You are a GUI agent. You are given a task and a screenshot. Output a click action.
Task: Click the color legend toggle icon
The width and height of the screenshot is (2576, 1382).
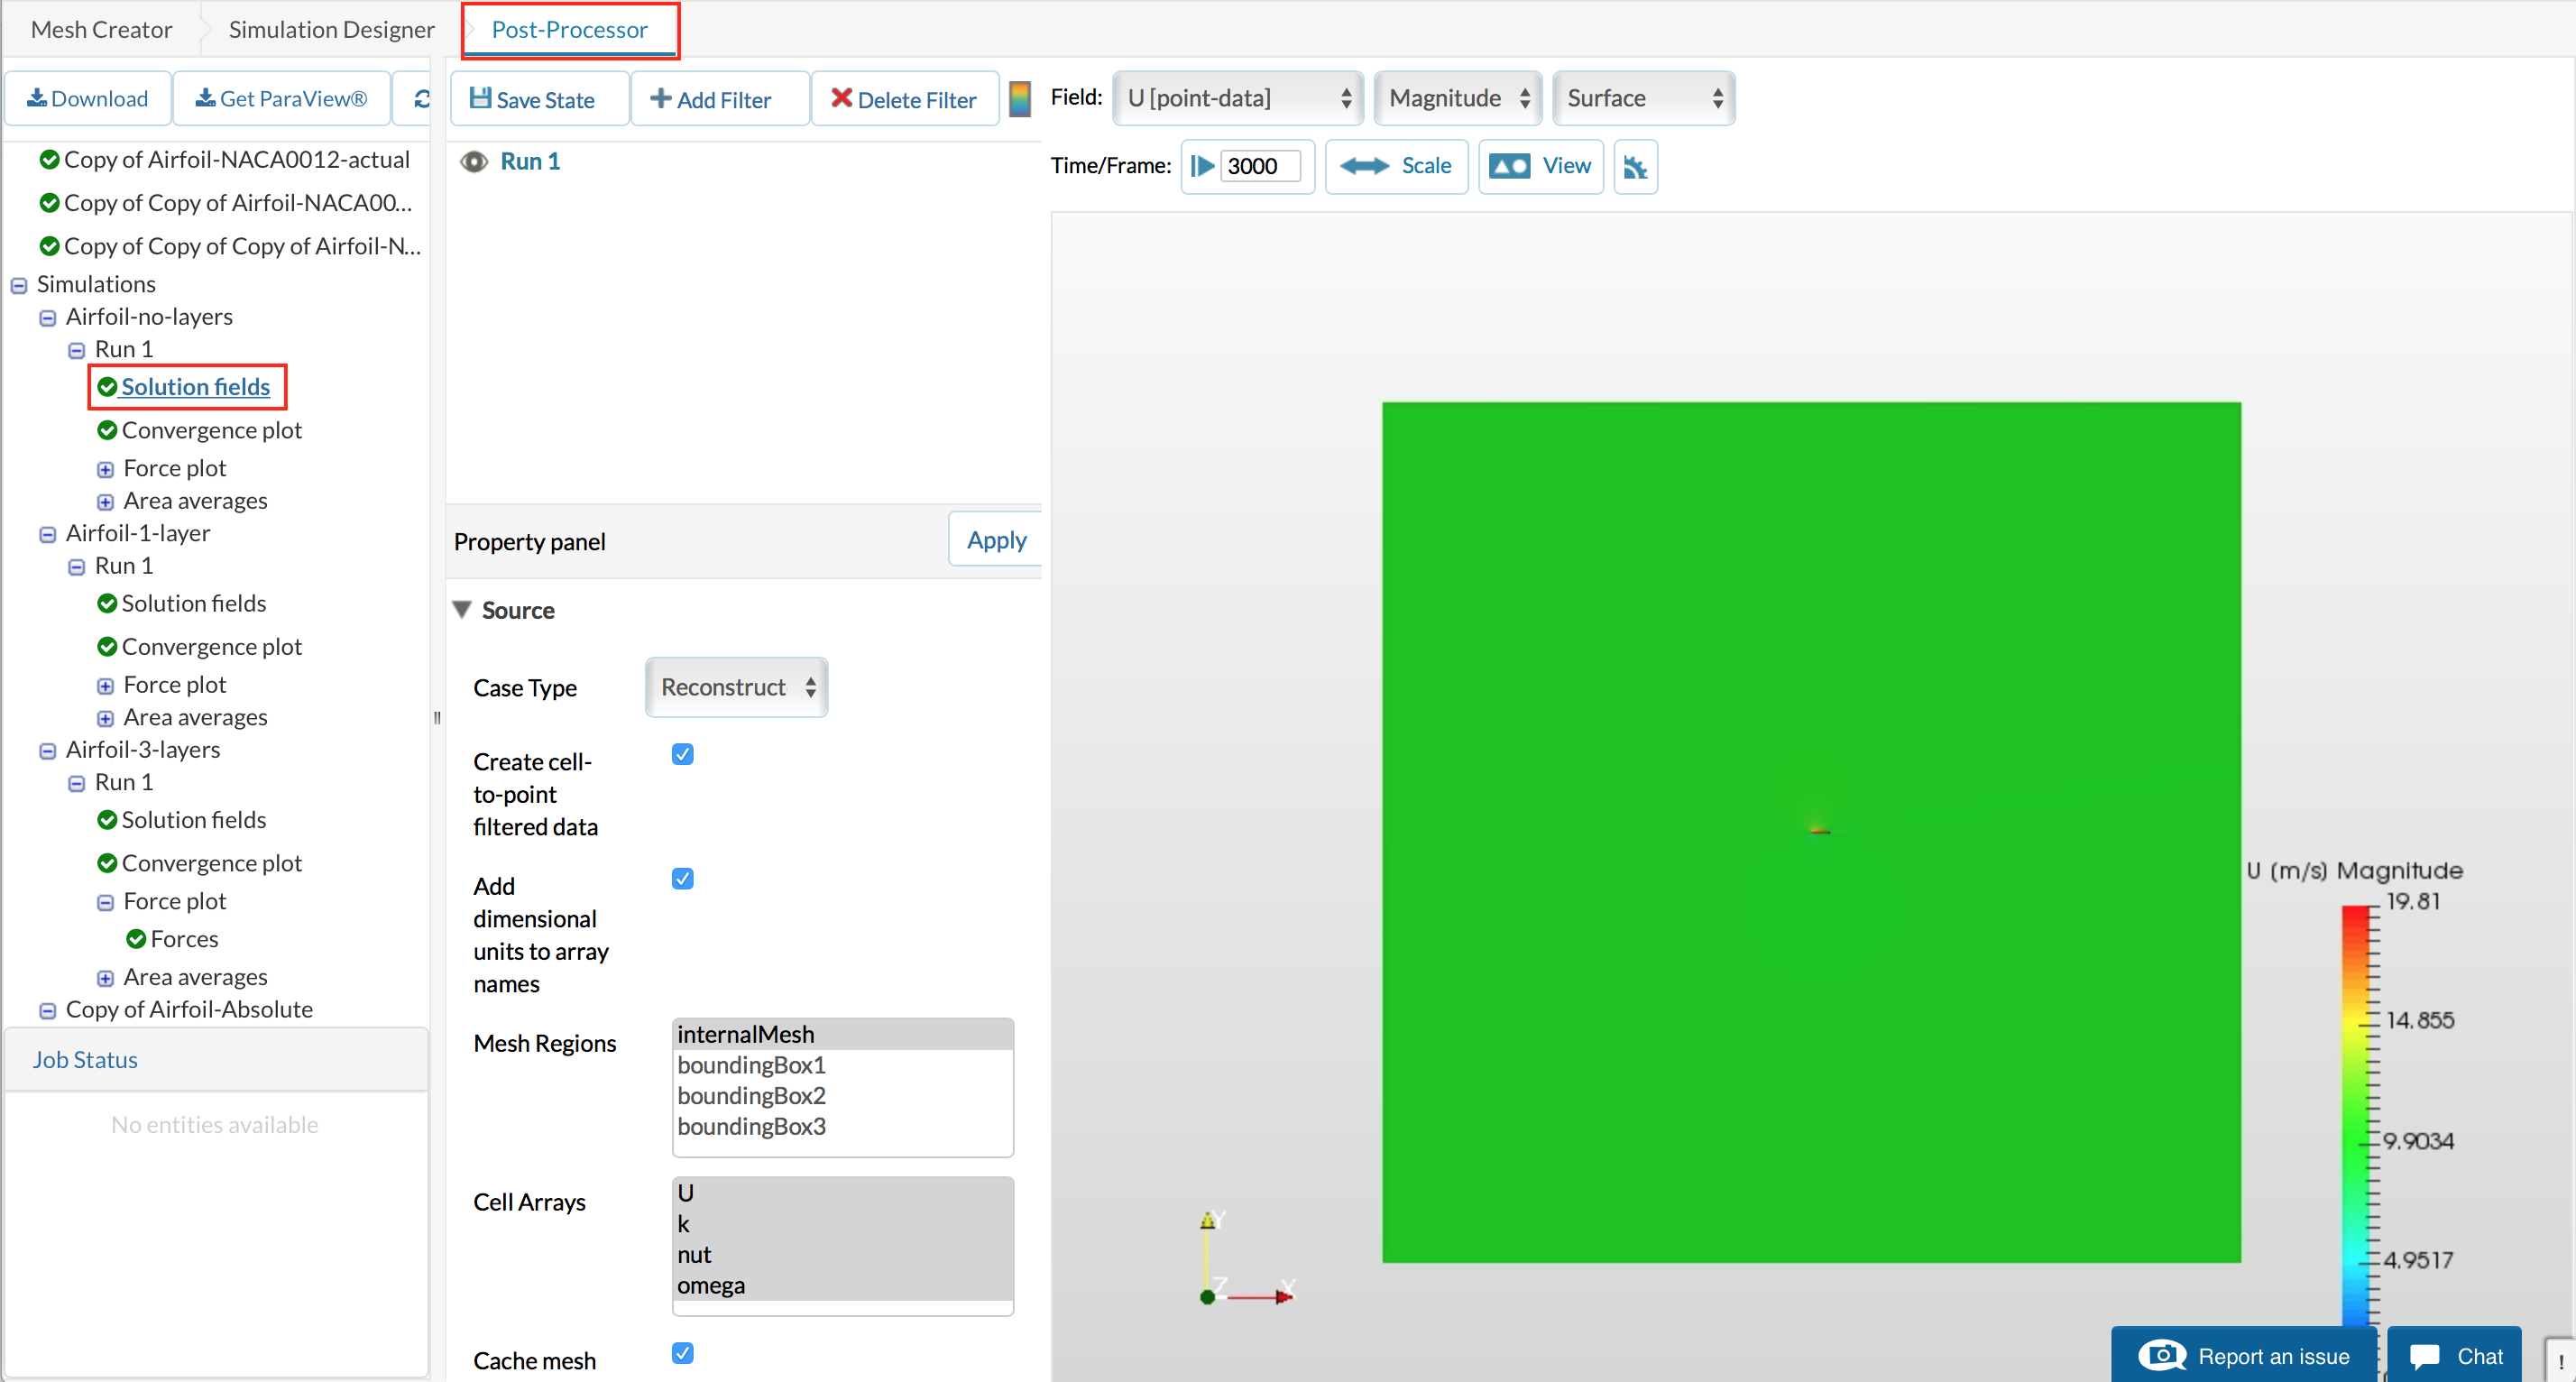1019,98
